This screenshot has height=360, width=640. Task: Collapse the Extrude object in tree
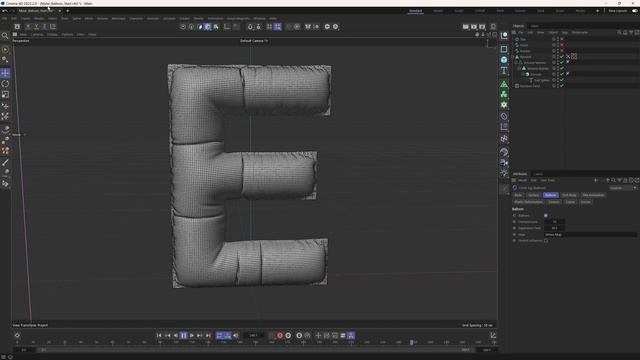523,74
